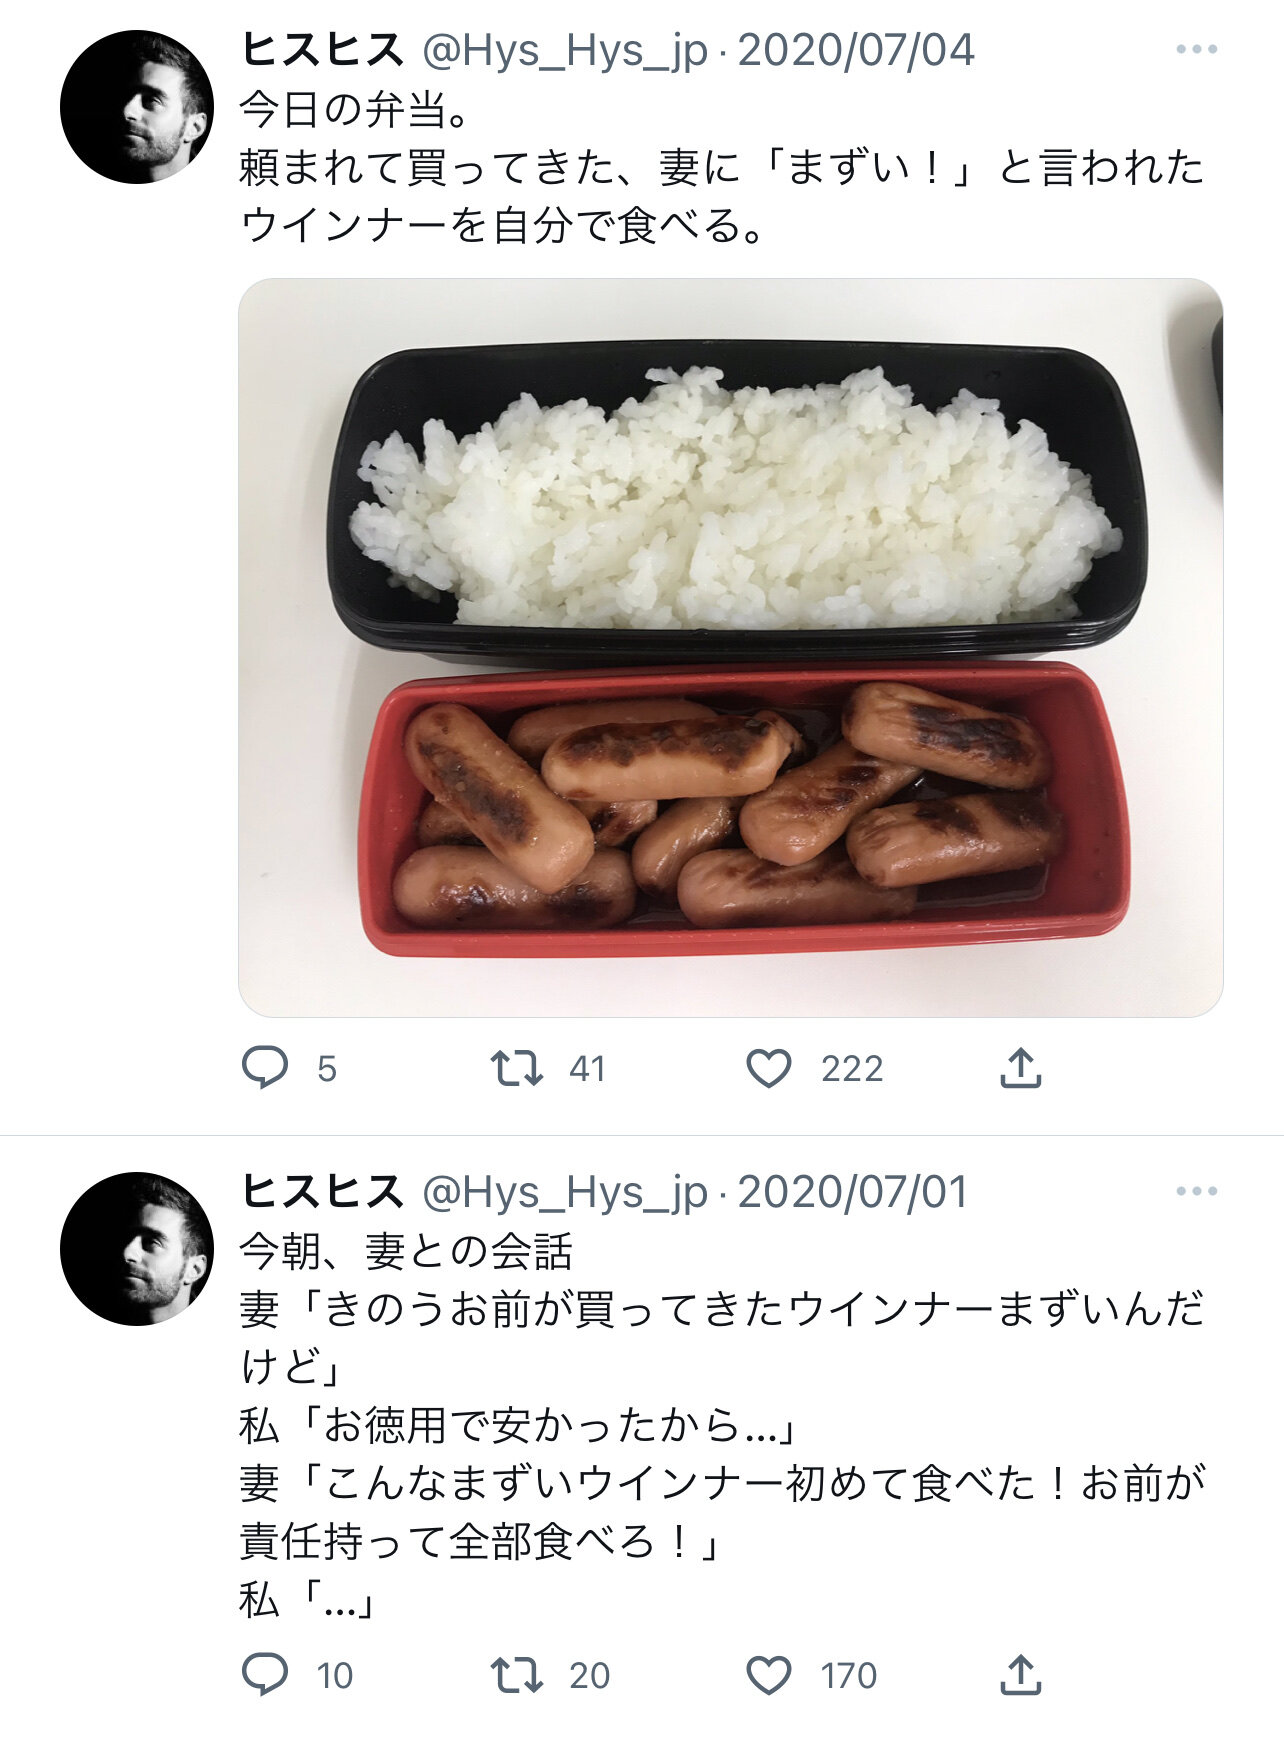Share the 2020/07/04 tweet via share icon
The width and height of the screenshot is (1284, 1738).
1021,1068
